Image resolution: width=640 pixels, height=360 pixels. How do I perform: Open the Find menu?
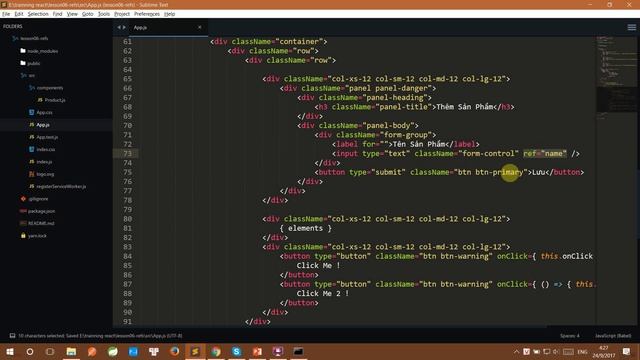(x=58, y=14)
